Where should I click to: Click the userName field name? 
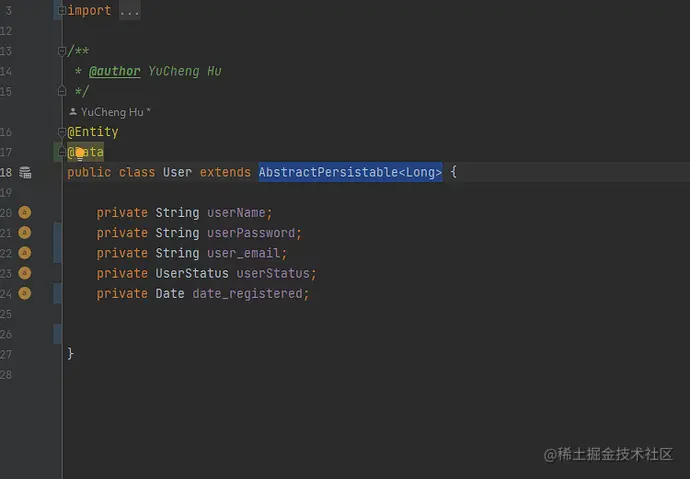(x=236, y=213)
